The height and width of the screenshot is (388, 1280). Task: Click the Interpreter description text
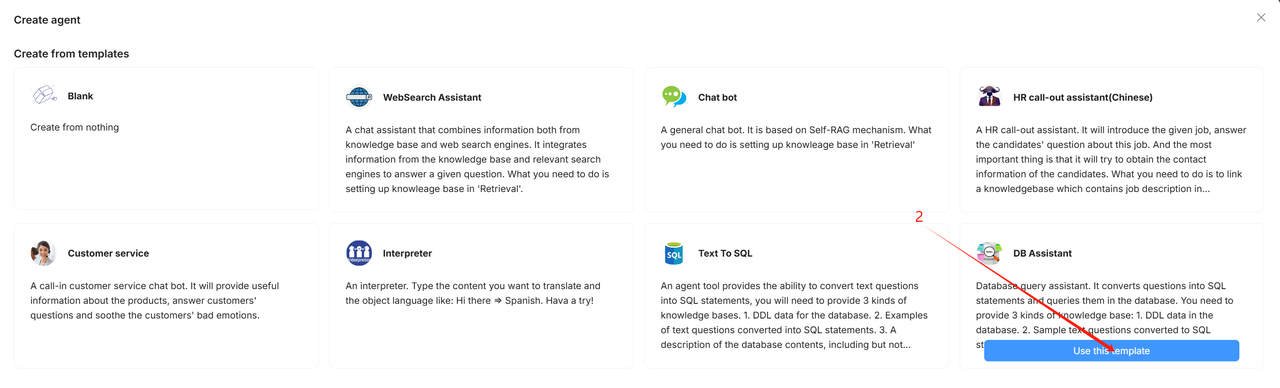coord(474,293)
